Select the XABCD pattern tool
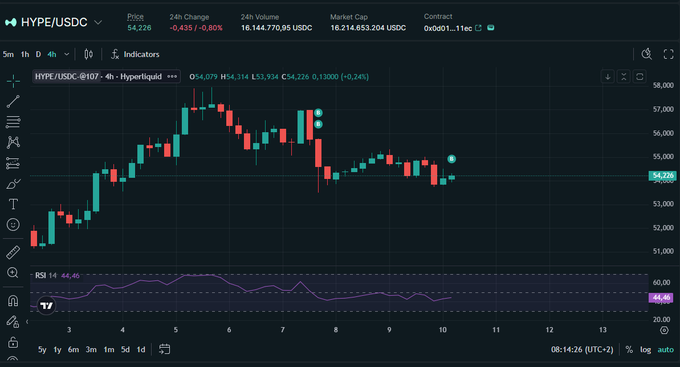680x367 pixels. pos(13,142)
